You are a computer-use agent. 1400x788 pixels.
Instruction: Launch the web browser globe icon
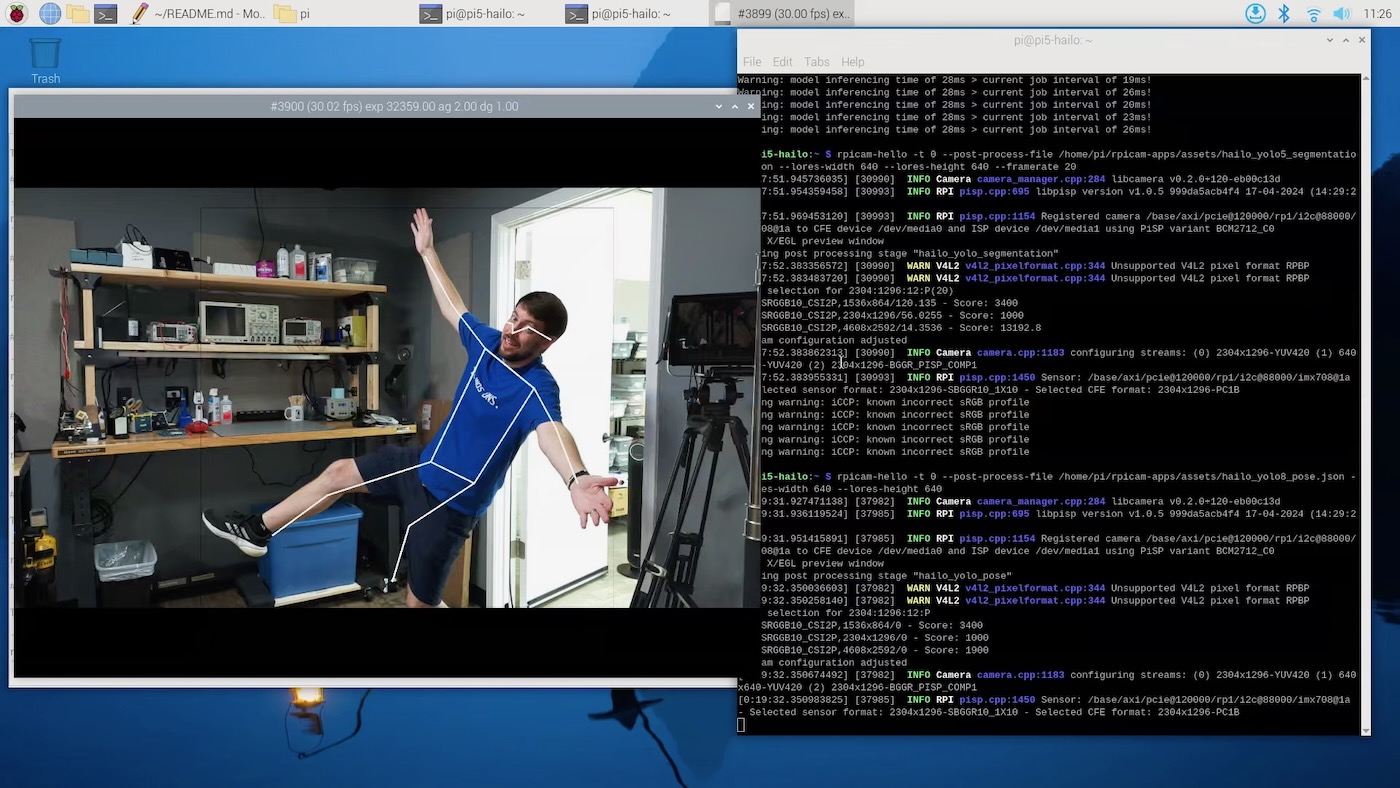click(x=50, y=13)
